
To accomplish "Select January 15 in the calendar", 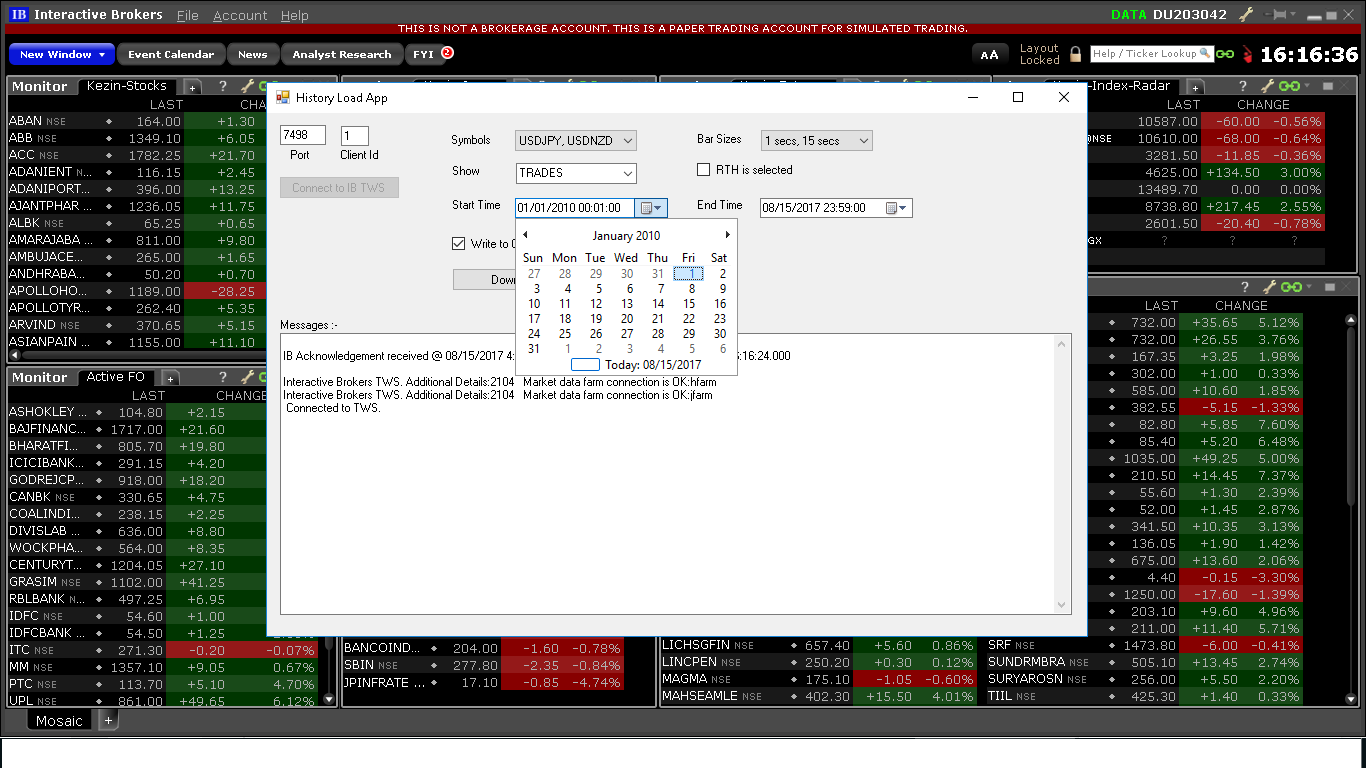I will tap(689, 304).
